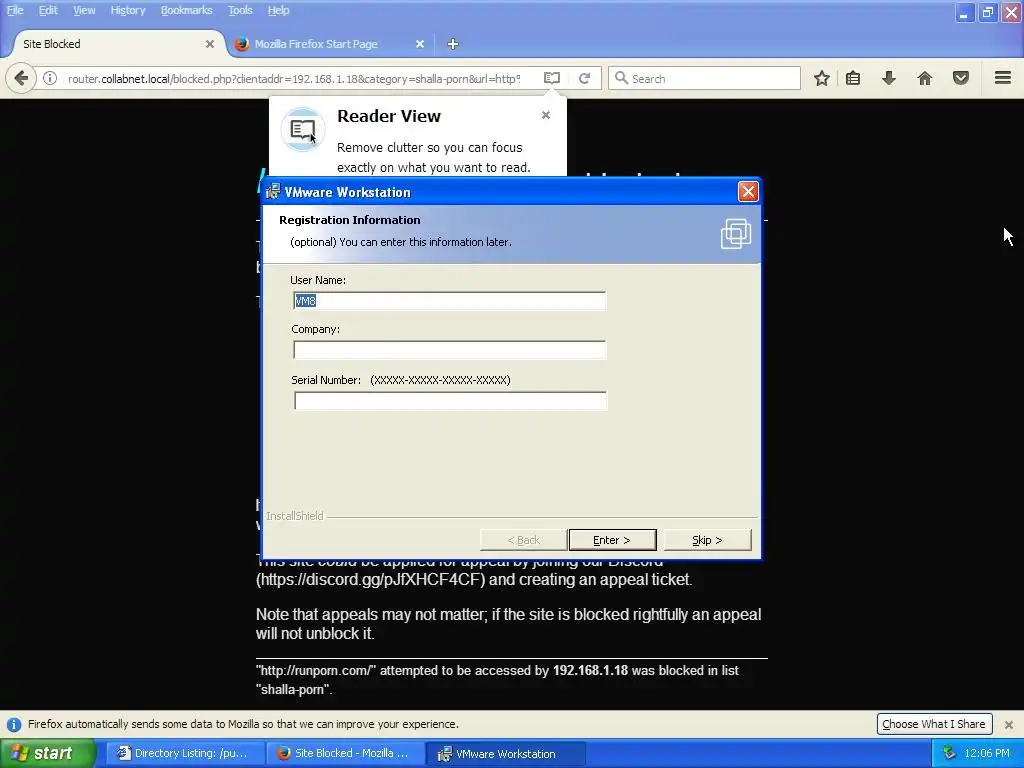Go to Firefox home page icon
This screenshot has width=1024, height=768.
click(x=925, y=78)
